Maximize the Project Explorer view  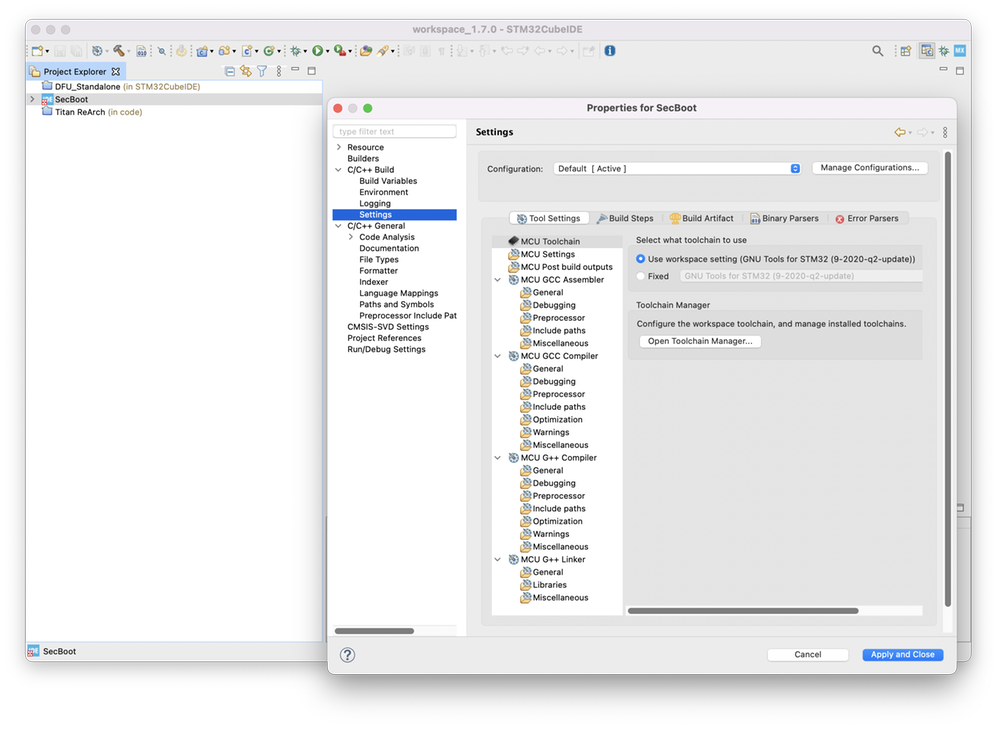click(x=312, y=71)
